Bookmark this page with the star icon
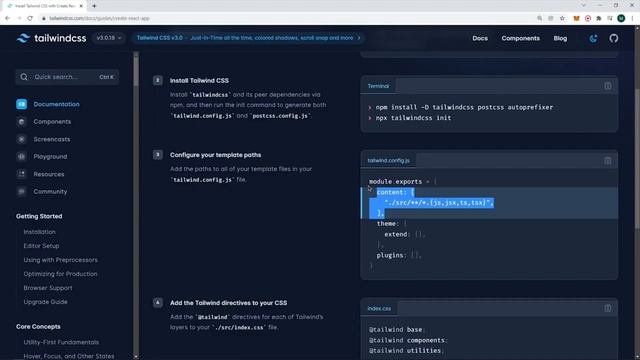Viewport: 640px width, 360px height. click(x=562, y=18)
